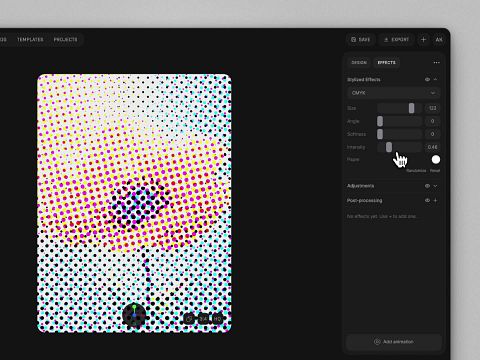
Task: Add a Post-processing effect with plus icon
Action: tap(436, 200)
